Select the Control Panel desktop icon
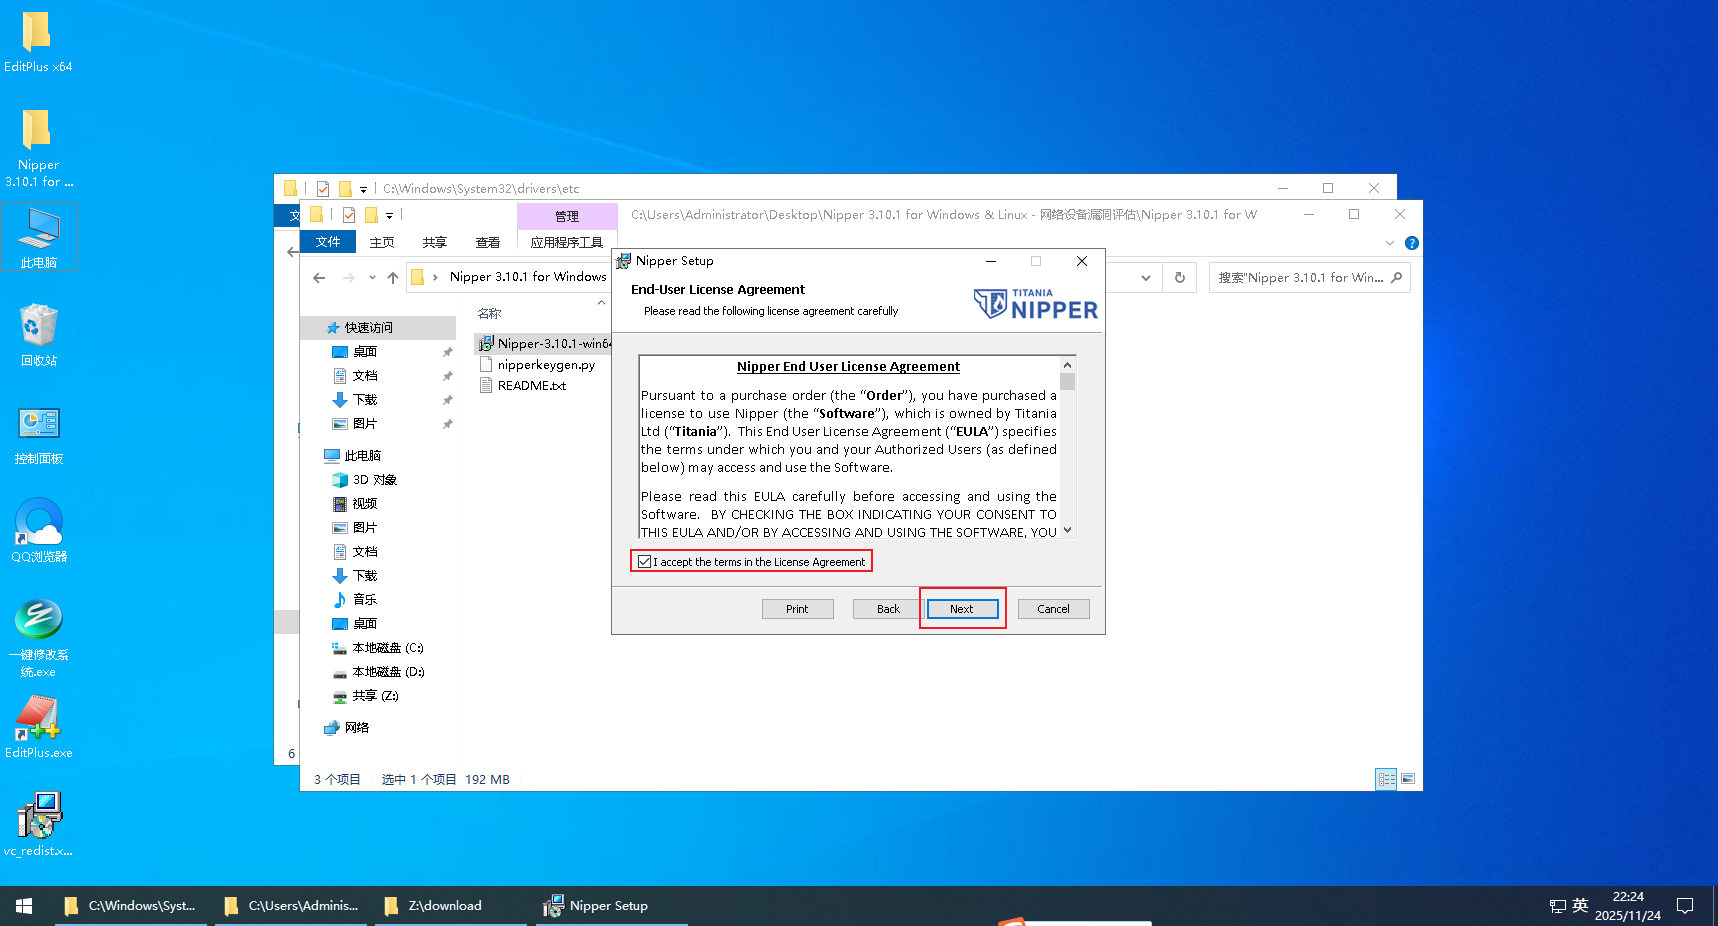Viewport: 1718px width, 926px height. click(39, 426)
